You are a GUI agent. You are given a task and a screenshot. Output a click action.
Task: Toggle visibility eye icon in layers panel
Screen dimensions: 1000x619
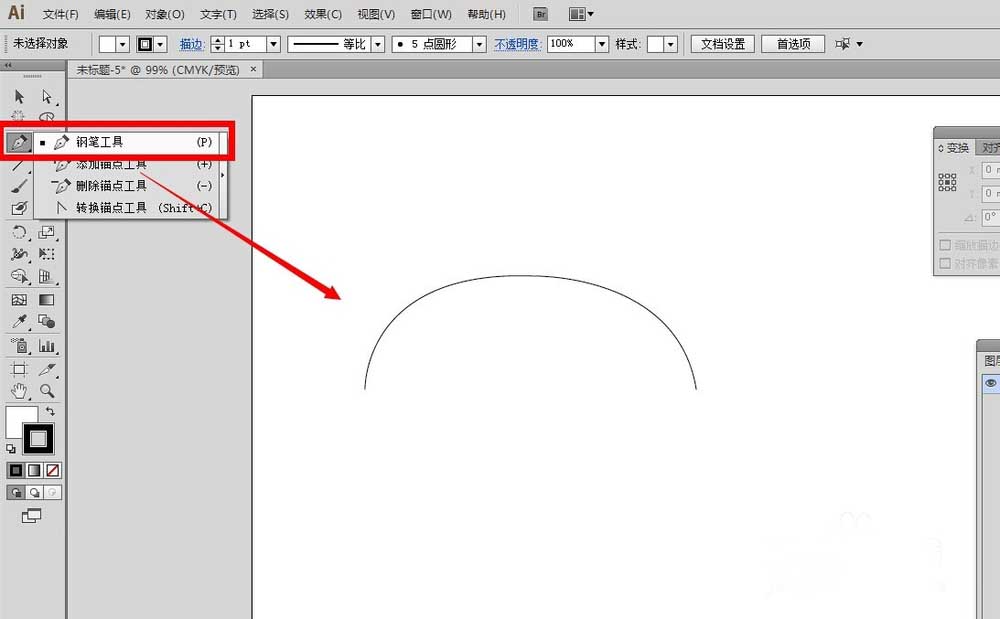(990, 383)
